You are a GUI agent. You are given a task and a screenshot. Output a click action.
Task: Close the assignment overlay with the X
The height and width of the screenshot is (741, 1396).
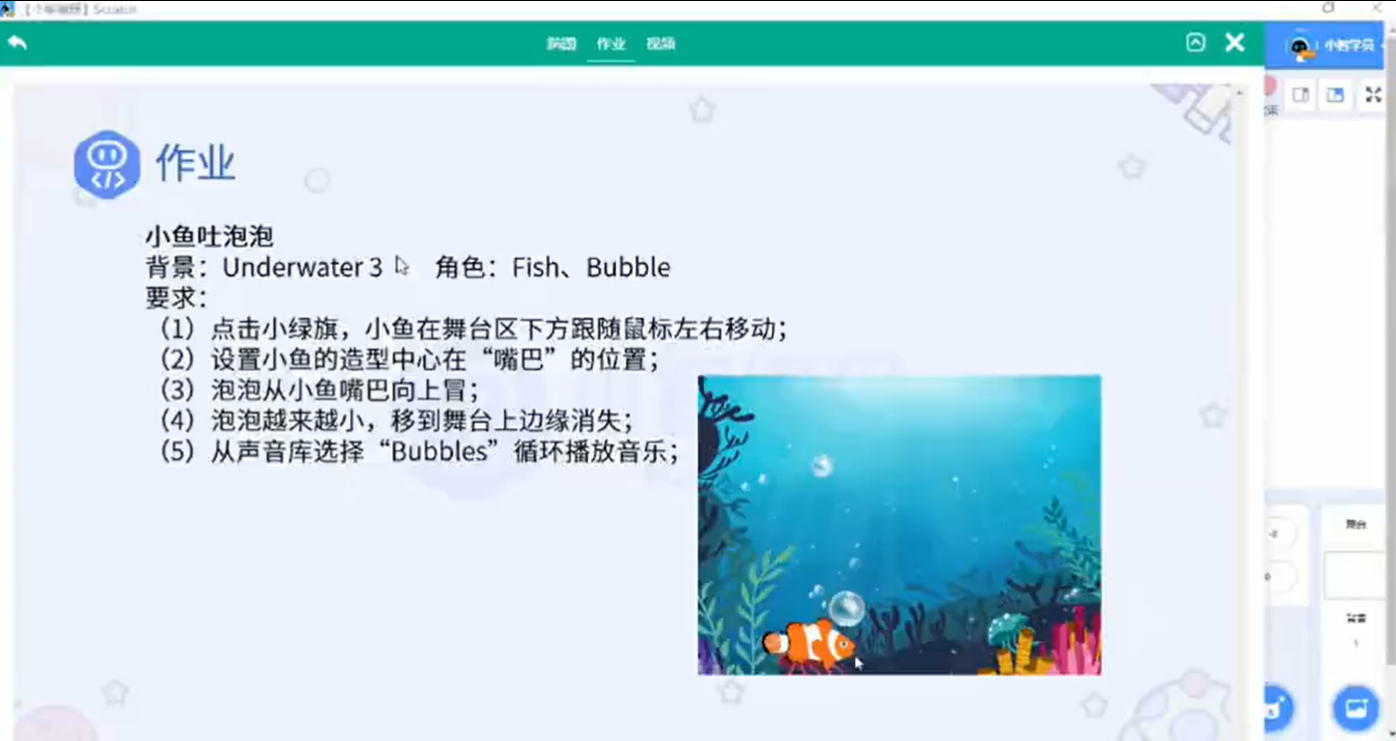(x=1234, y=43)
